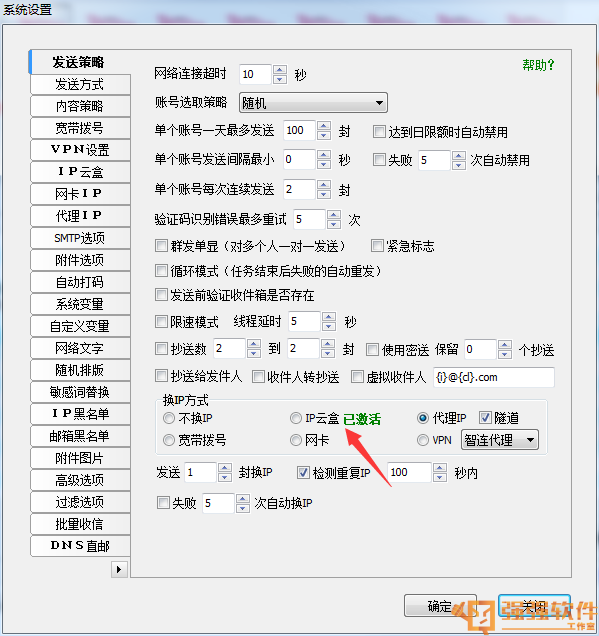Decrease 保留 copy count spinner
The image size is (599, 636).
[x=505, y=354]
